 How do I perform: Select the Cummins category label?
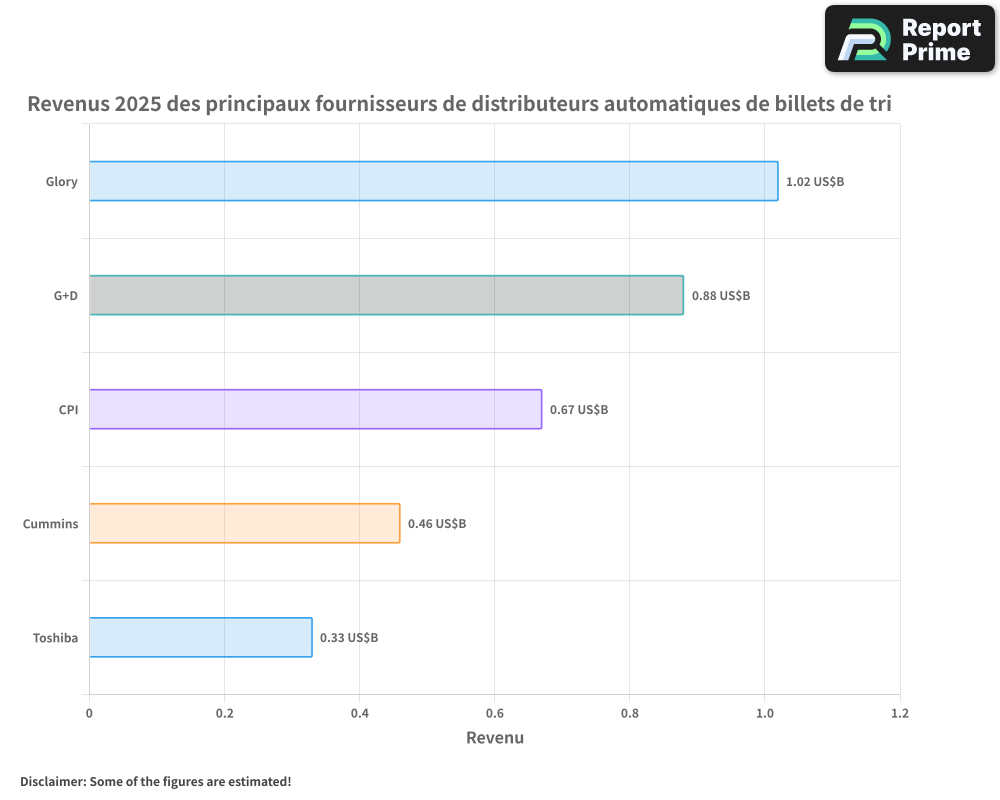51,523
